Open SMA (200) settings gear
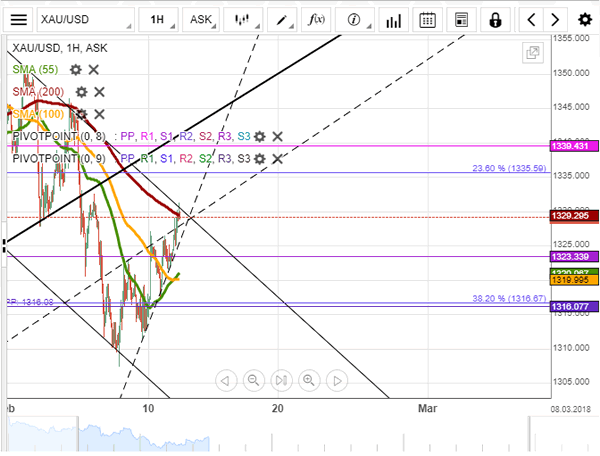The height and width of the screenshot is (456, 600). [x=82, y=92]
